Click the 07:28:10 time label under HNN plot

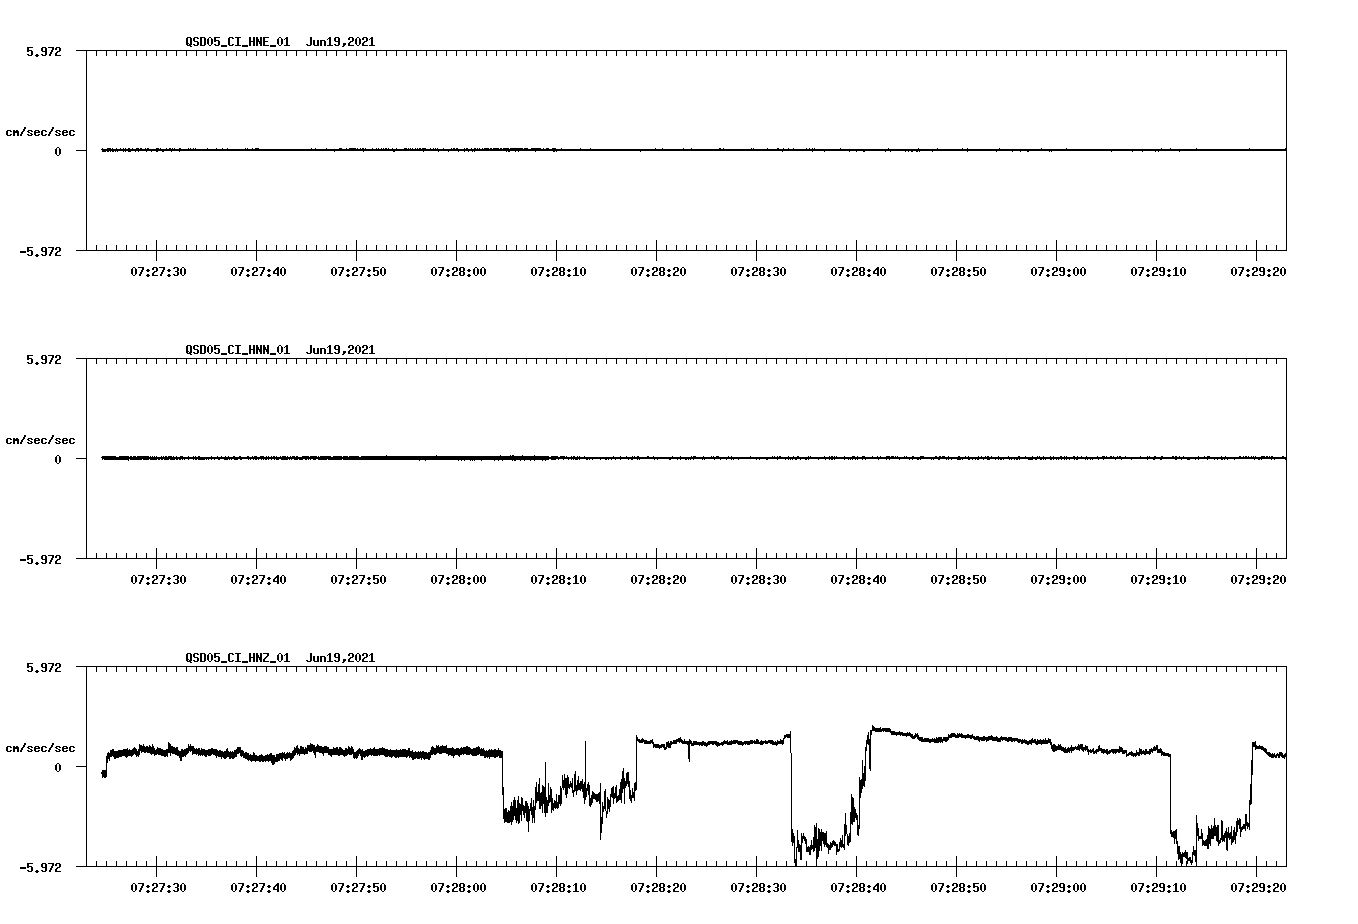pyautogui.click(x=558, y=579)
